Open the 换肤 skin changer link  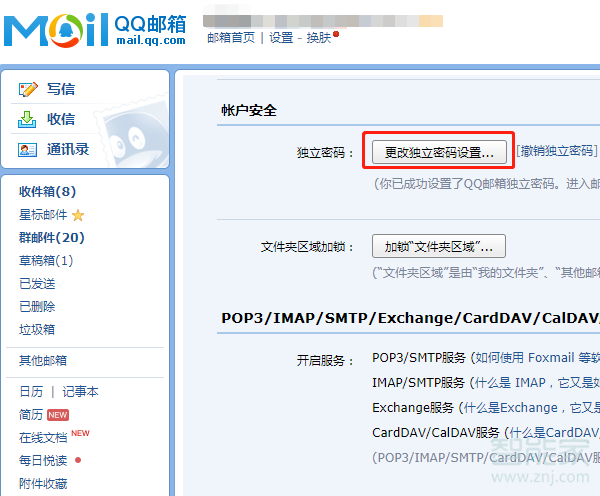point(318,37)
